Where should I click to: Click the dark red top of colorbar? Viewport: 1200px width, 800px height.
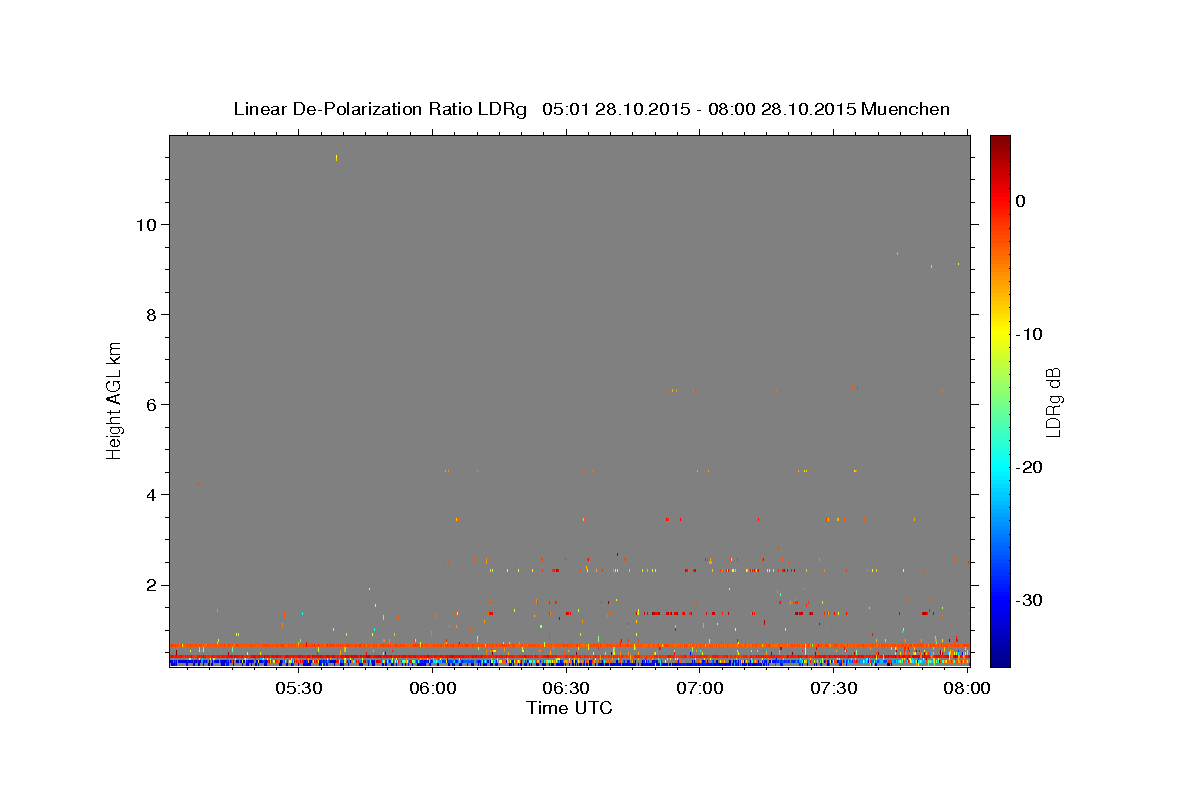(x=1000, y=145)
